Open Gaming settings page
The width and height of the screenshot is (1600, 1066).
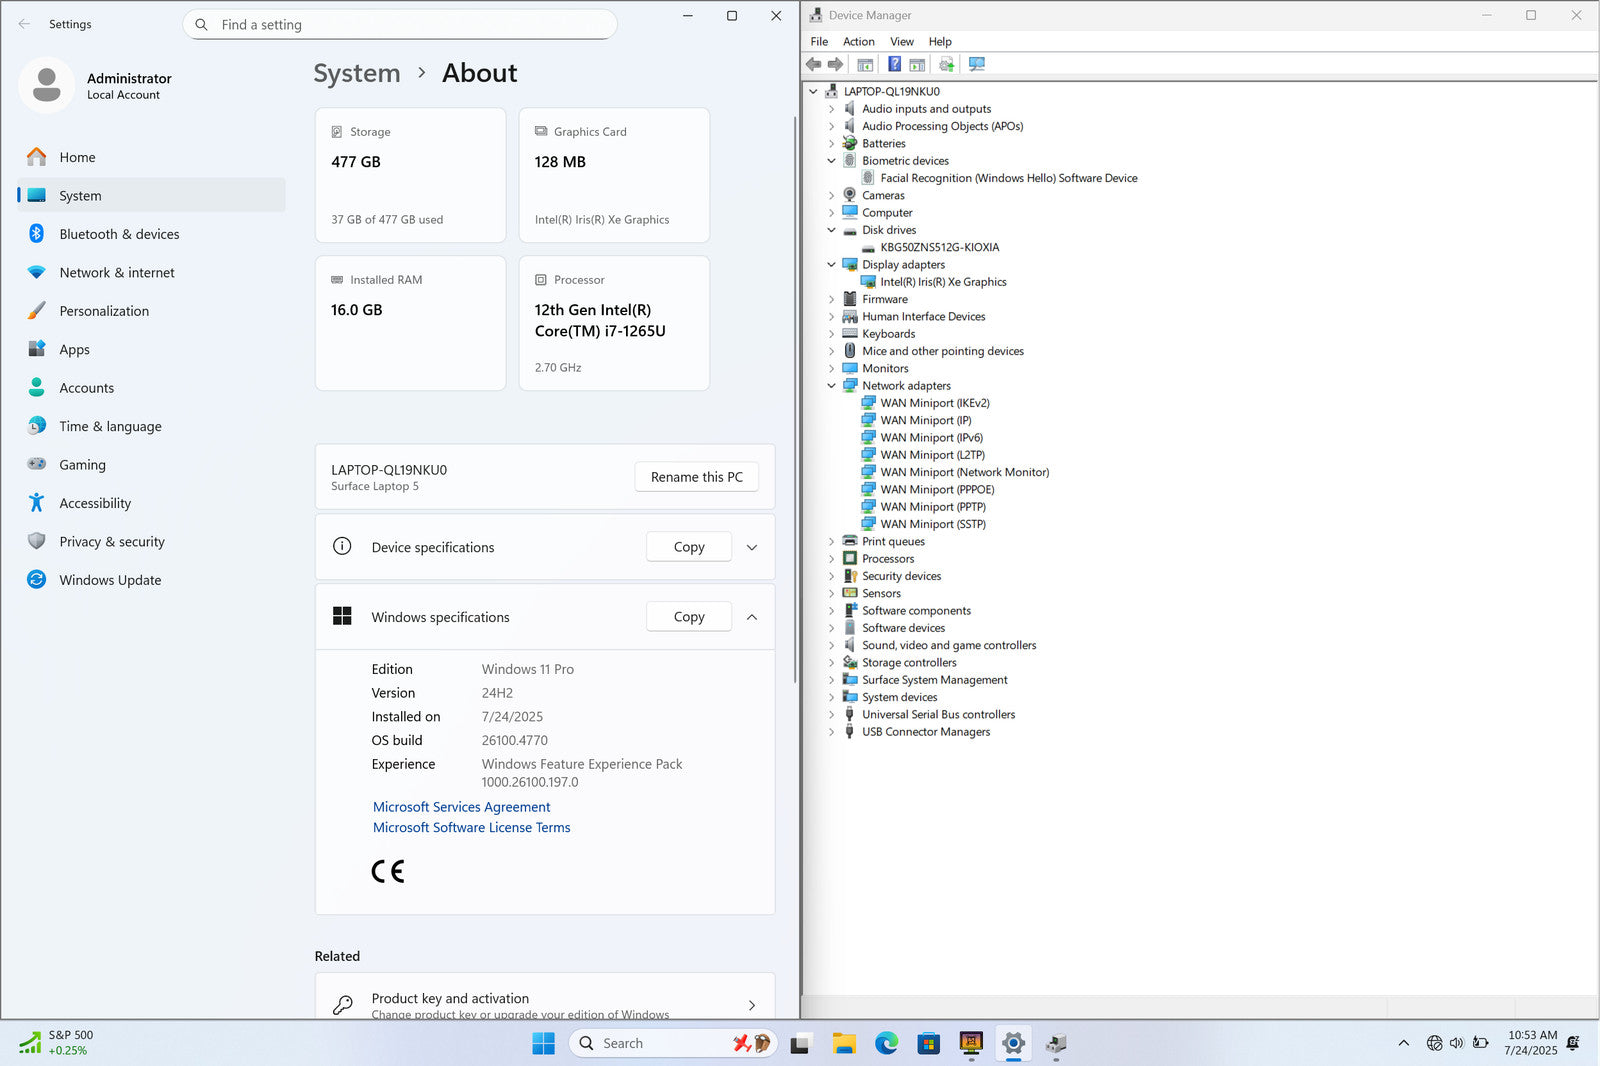151,465
